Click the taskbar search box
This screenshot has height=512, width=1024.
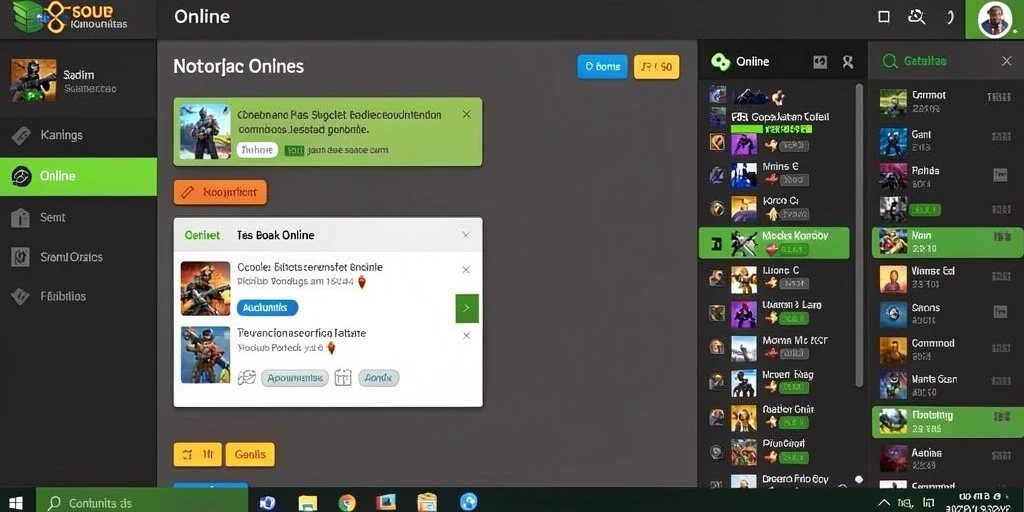(x=142, y=502)
